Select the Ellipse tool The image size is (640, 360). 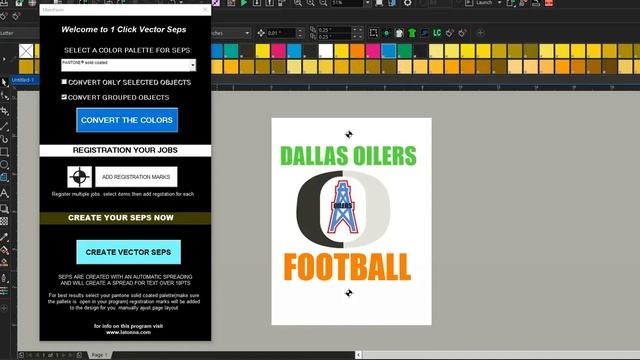4,165
